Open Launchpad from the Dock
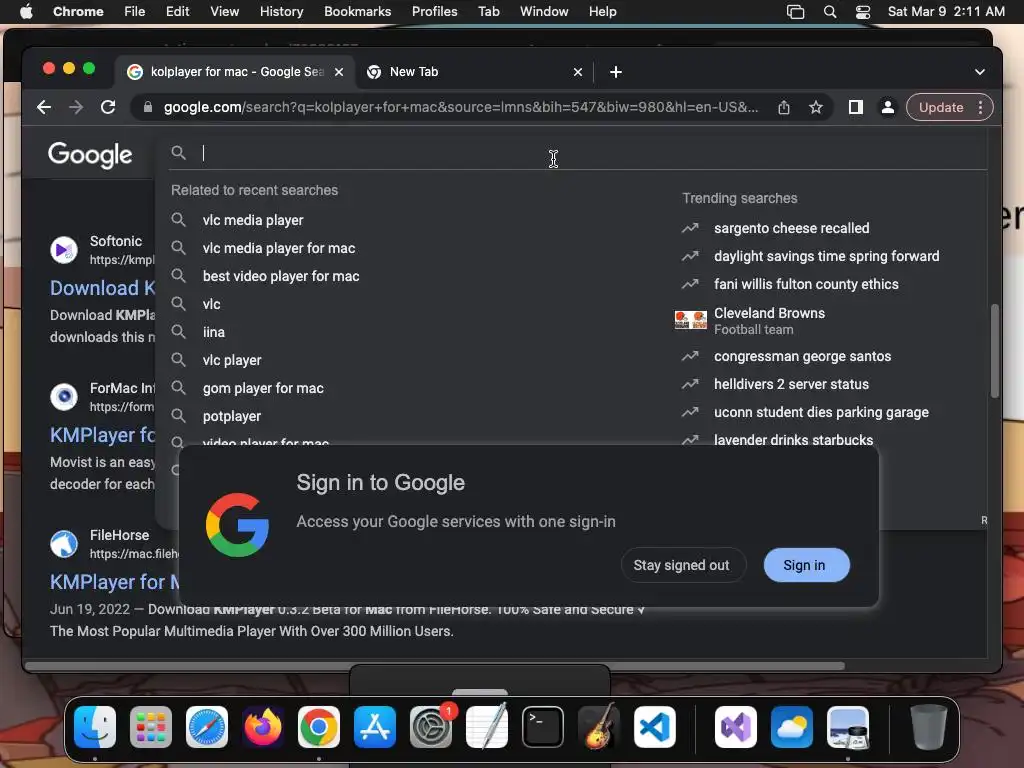The image size is (1024, 768). pos(151,727)
